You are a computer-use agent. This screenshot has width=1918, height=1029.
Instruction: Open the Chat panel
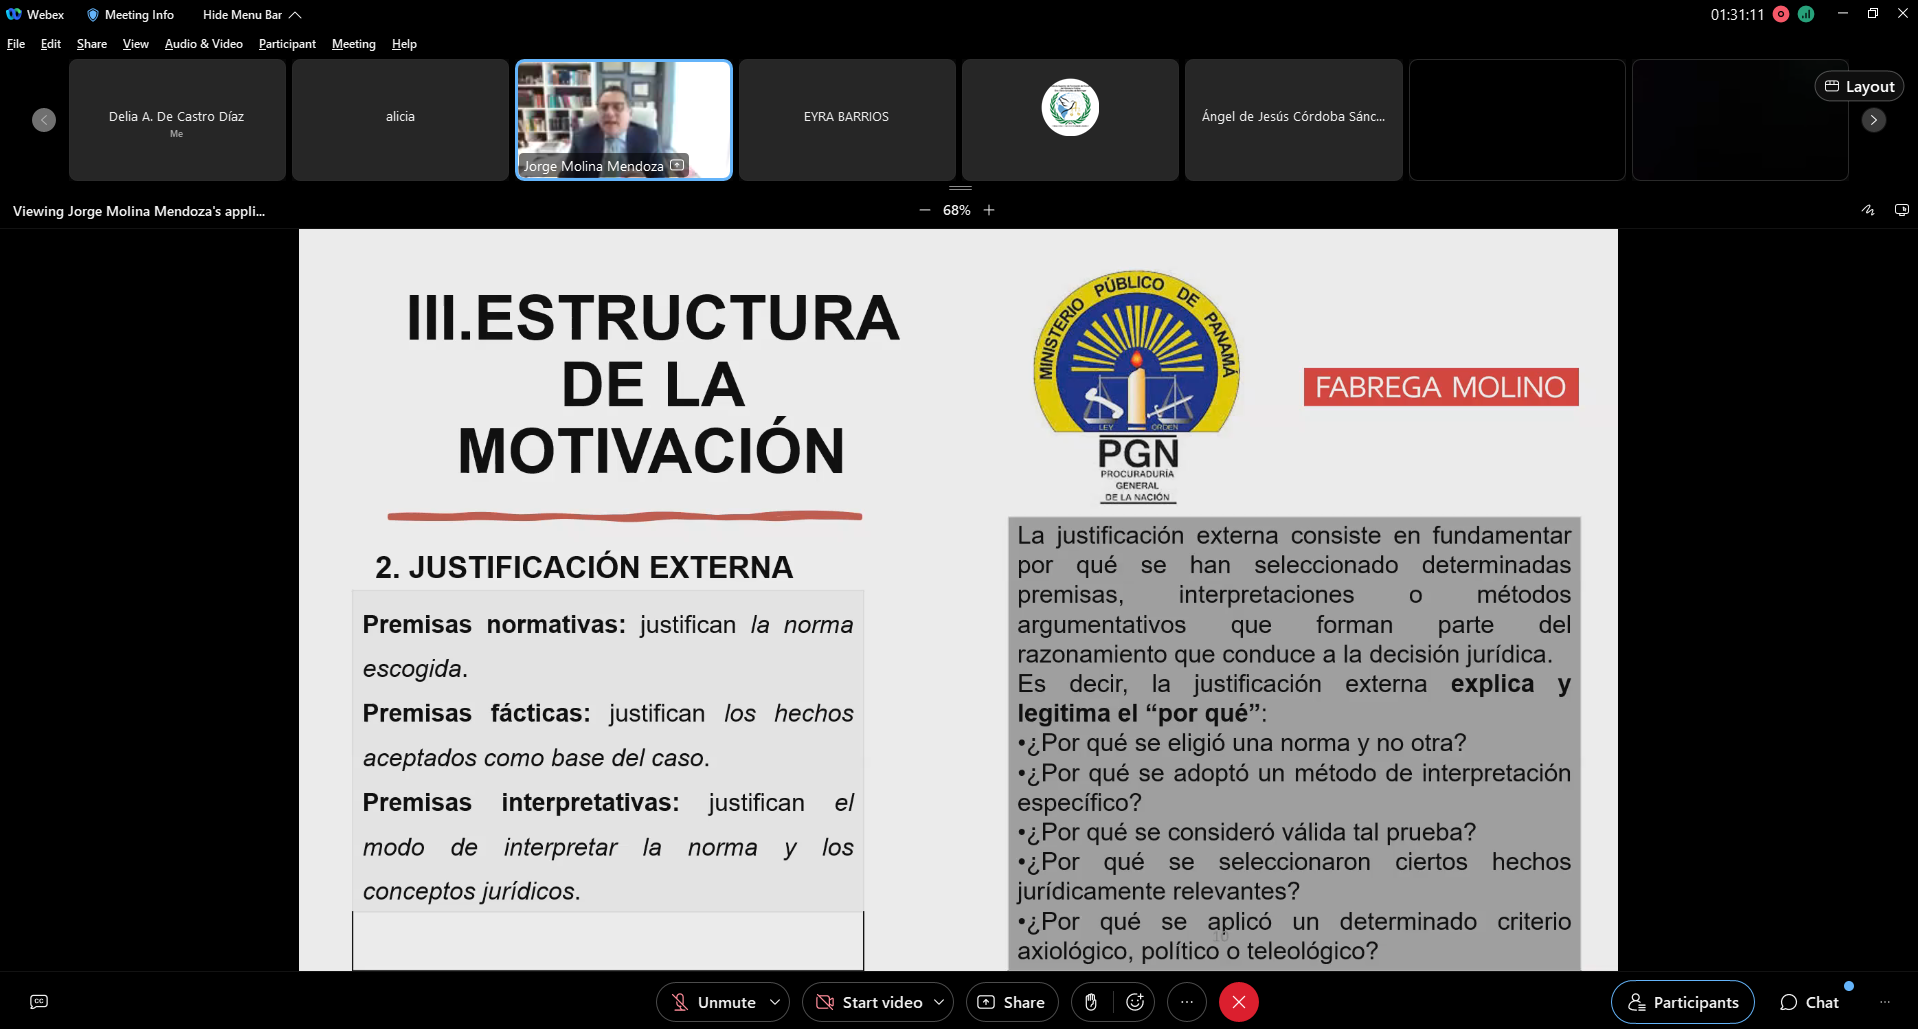[1809, 1002]
